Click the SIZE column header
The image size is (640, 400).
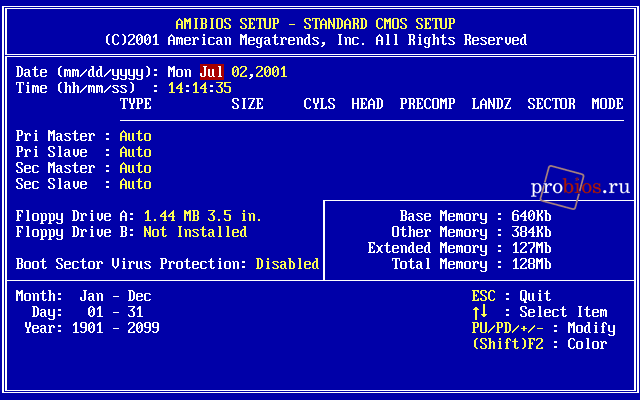247,104
